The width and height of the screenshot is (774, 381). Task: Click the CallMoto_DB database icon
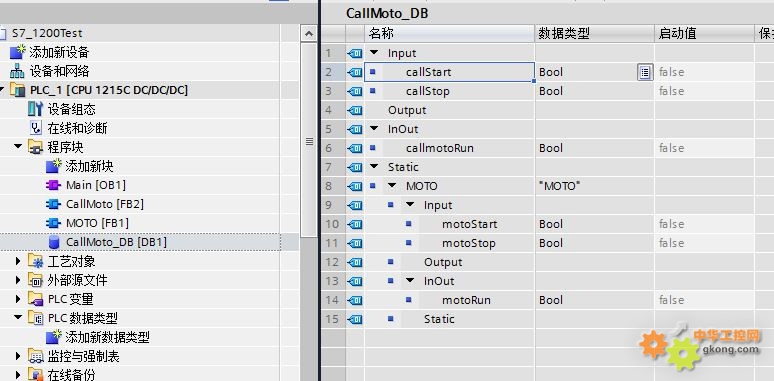click(53, 242)
